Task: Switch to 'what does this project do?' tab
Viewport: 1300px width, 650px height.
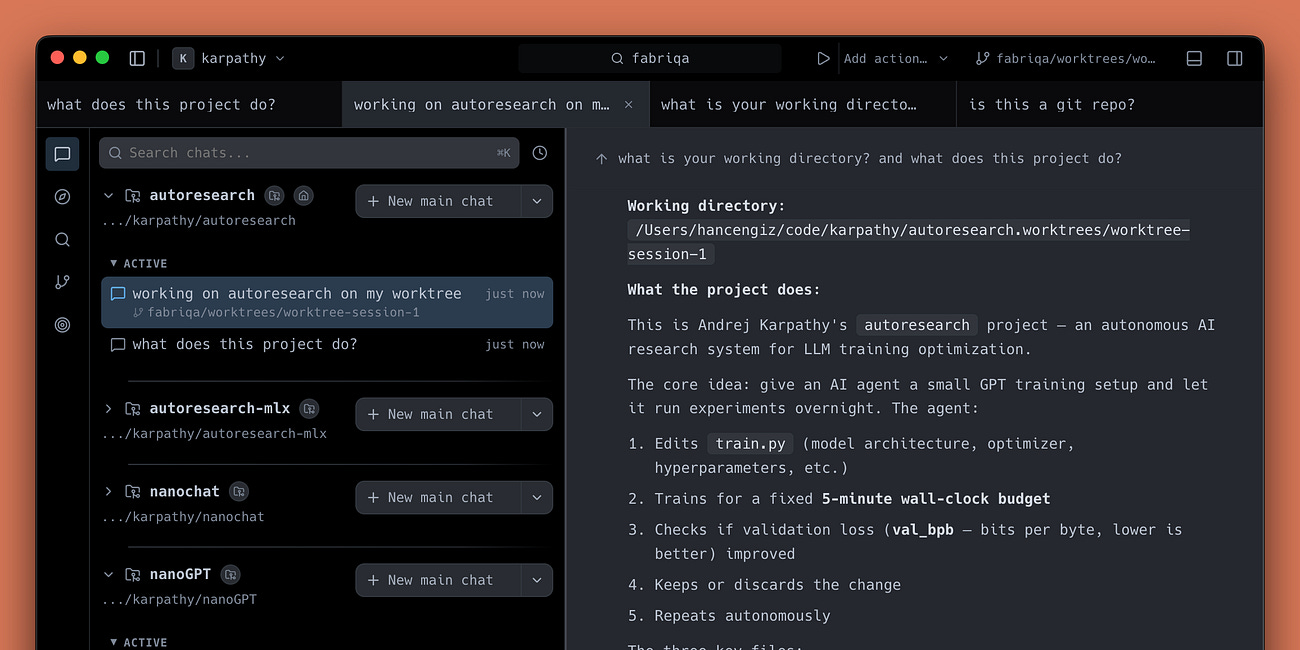Action: click(x=189, y=104)
